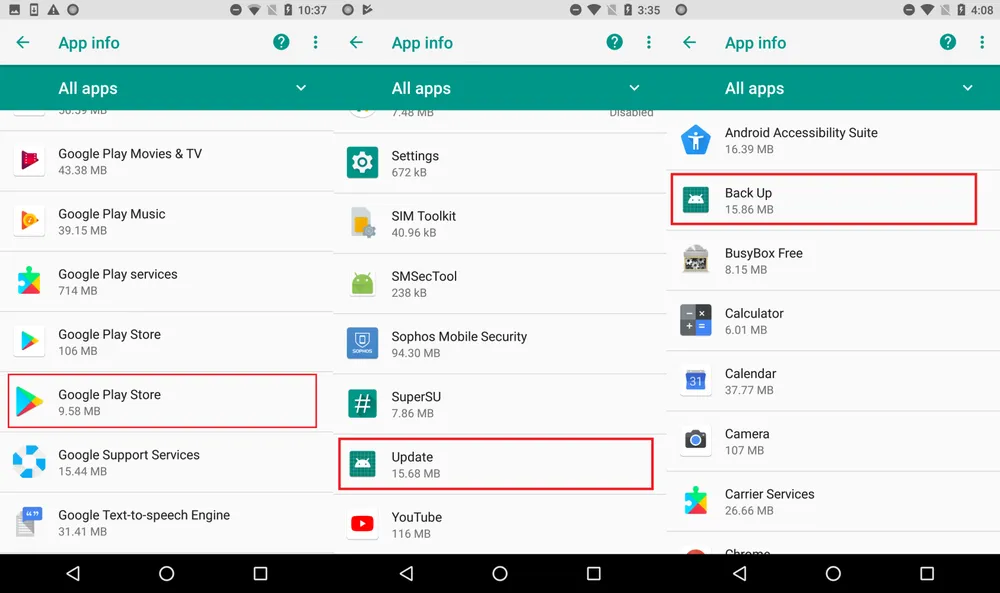Tap the SuperSU hash icon
This screenshot has width=1000, height=593.
[362, 403]
